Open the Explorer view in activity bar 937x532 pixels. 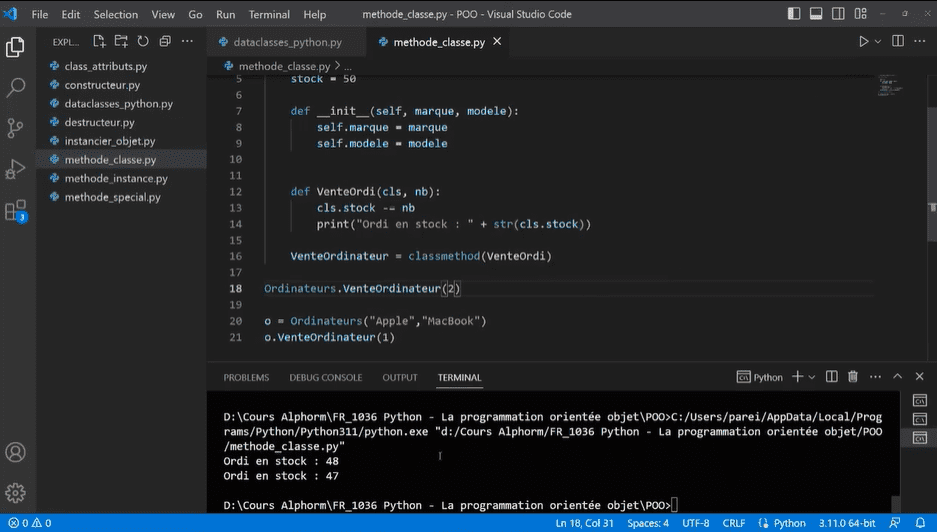tap(16, 47)
